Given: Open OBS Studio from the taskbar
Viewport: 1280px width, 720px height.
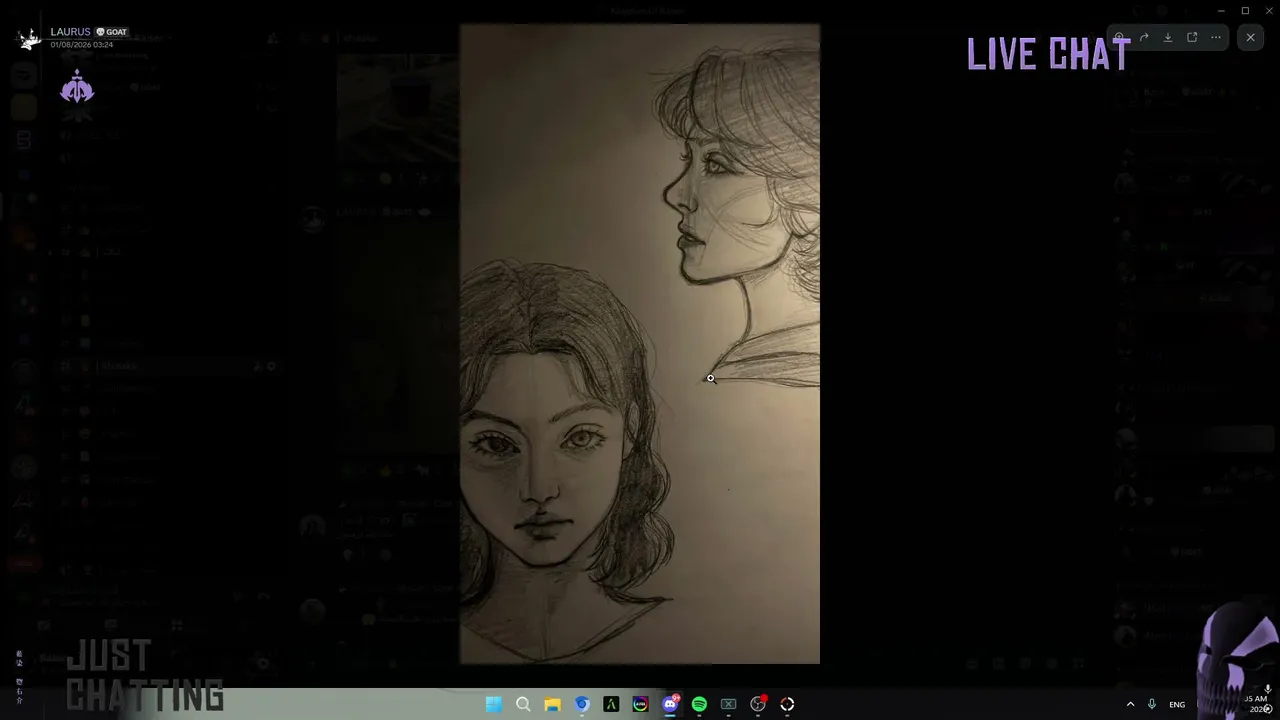Looking at the screenshot, I should coord(758,704).
